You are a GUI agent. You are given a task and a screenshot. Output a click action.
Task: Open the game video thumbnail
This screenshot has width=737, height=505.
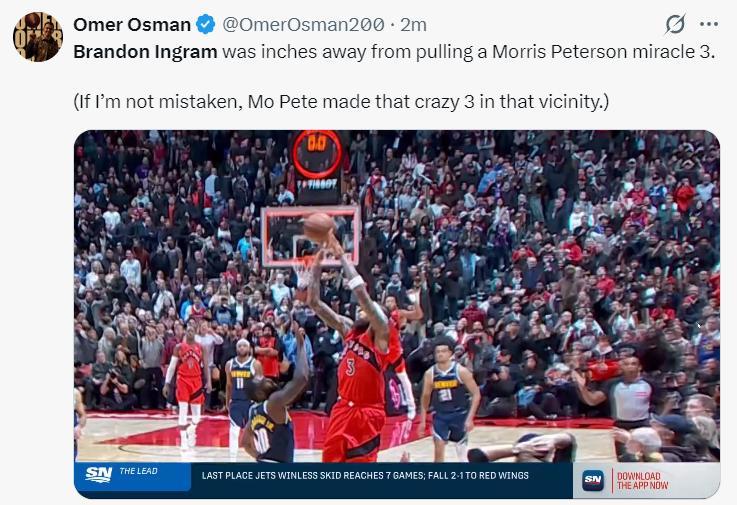click(397, 314)
